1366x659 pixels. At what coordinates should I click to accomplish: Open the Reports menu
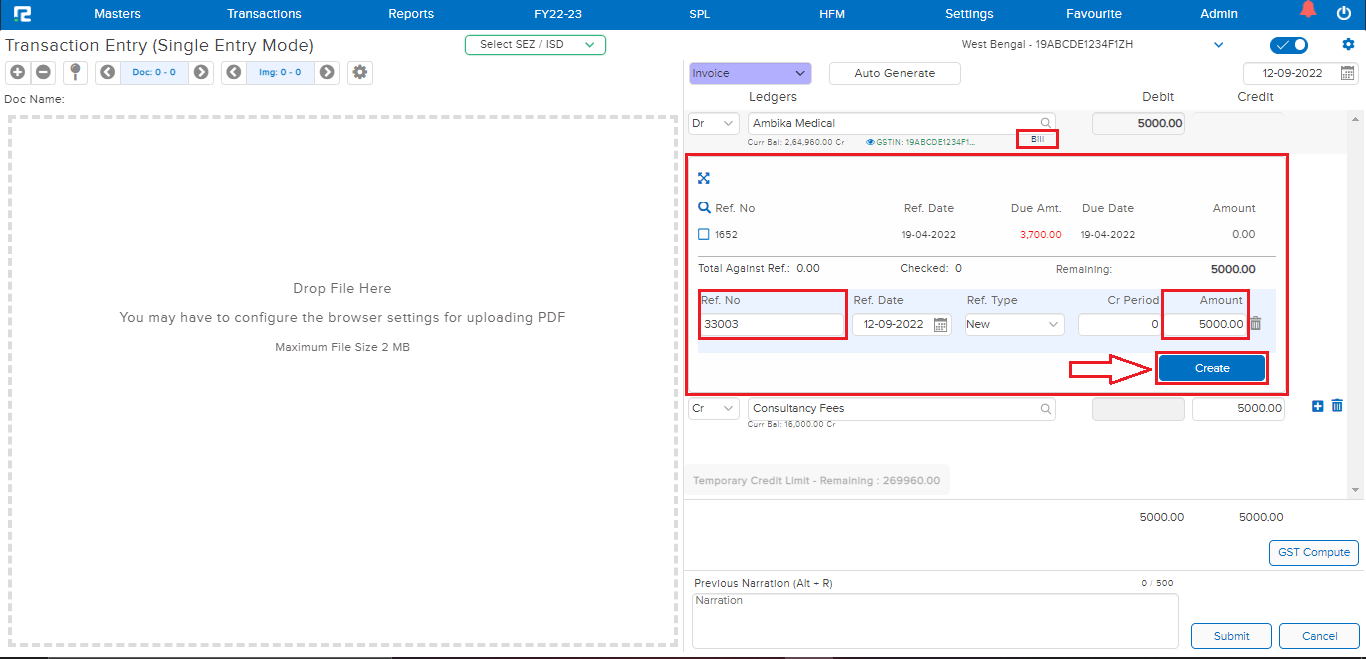(411, 14)
